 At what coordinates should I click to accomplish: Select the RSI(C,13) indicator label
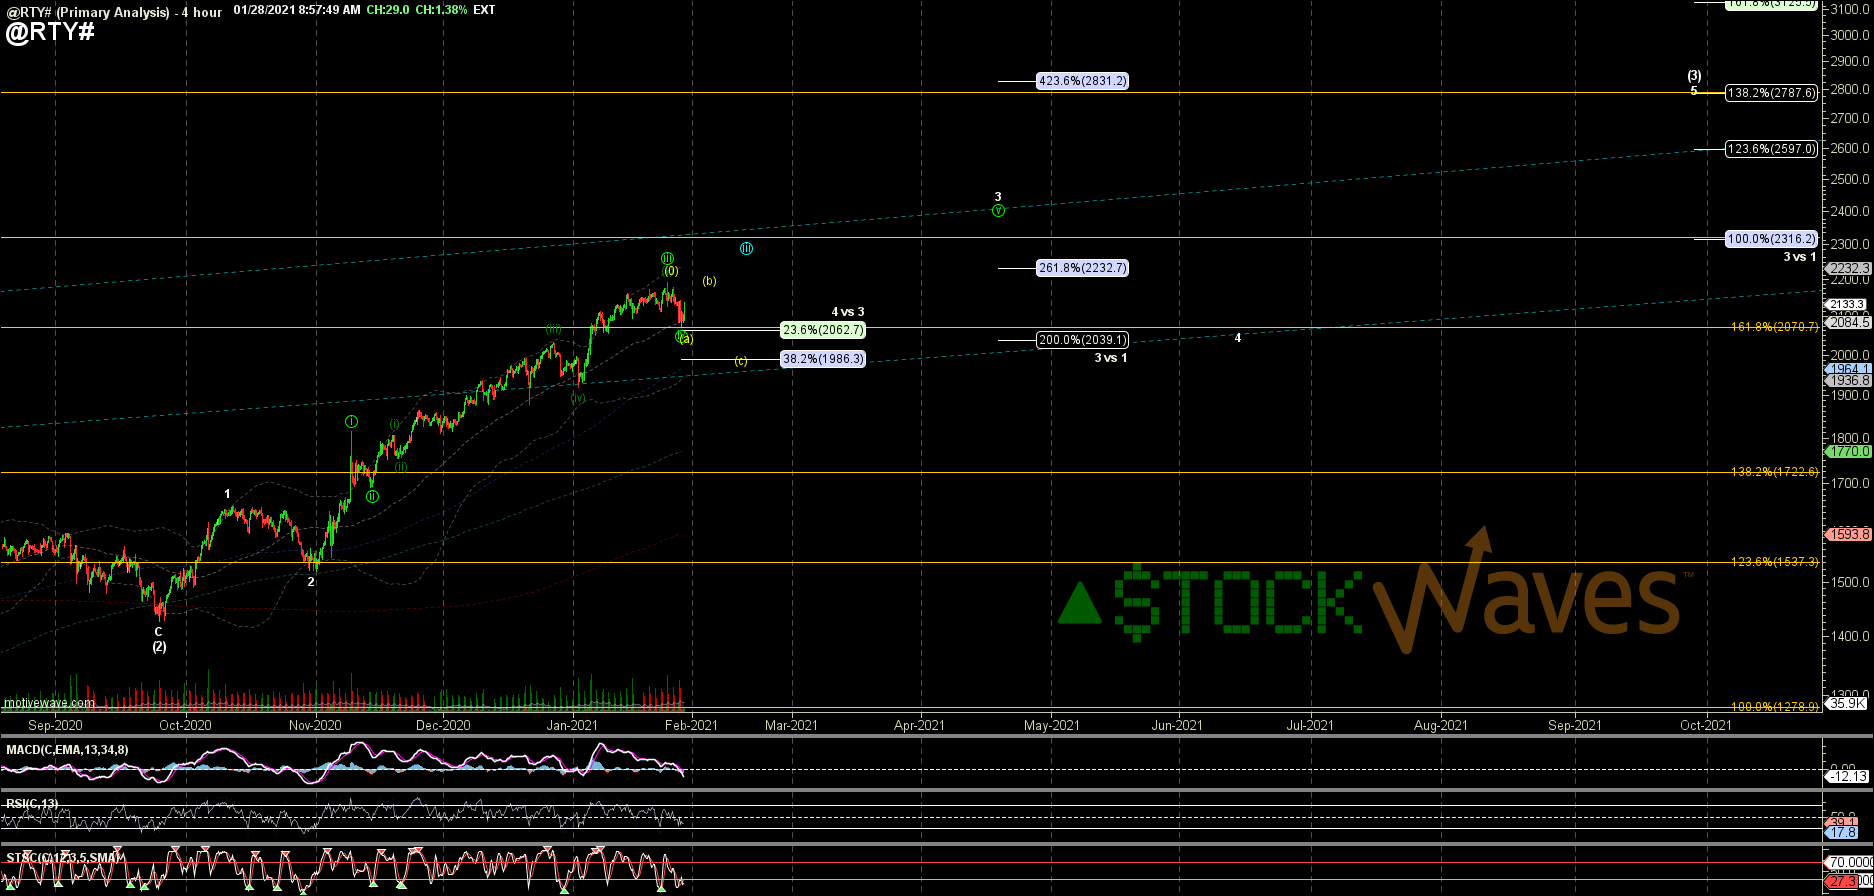click(x=30, y=802)
